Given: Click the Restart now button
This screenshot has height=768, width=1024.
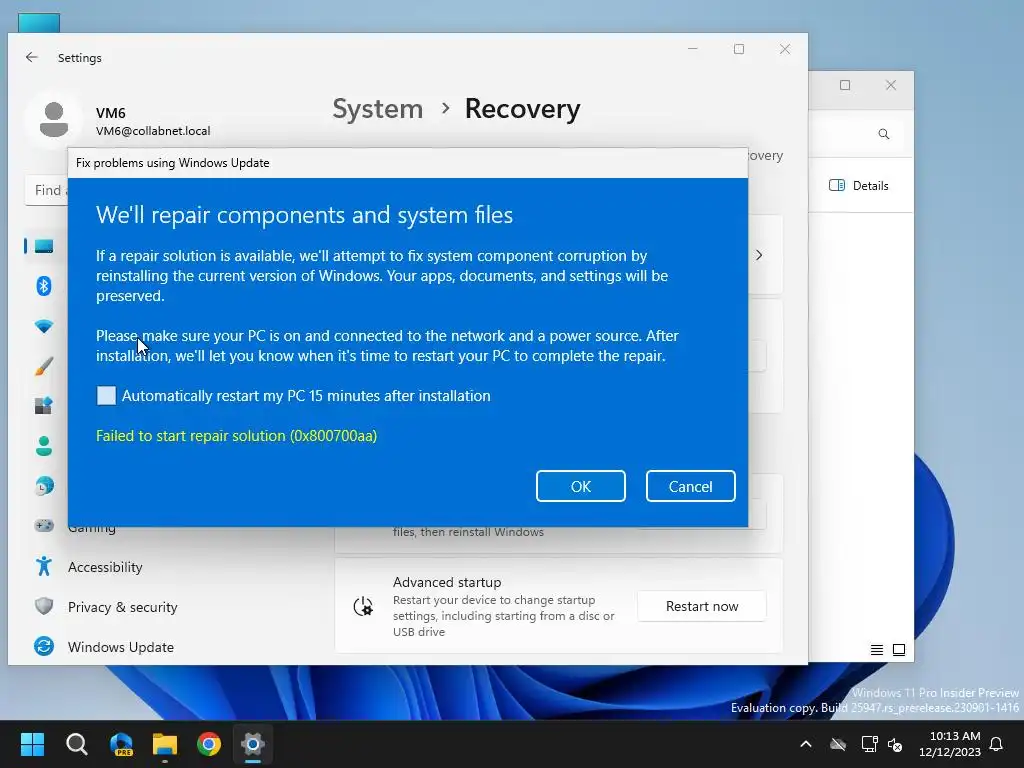Looking at the screenshot, I should [x=701, y=606].
